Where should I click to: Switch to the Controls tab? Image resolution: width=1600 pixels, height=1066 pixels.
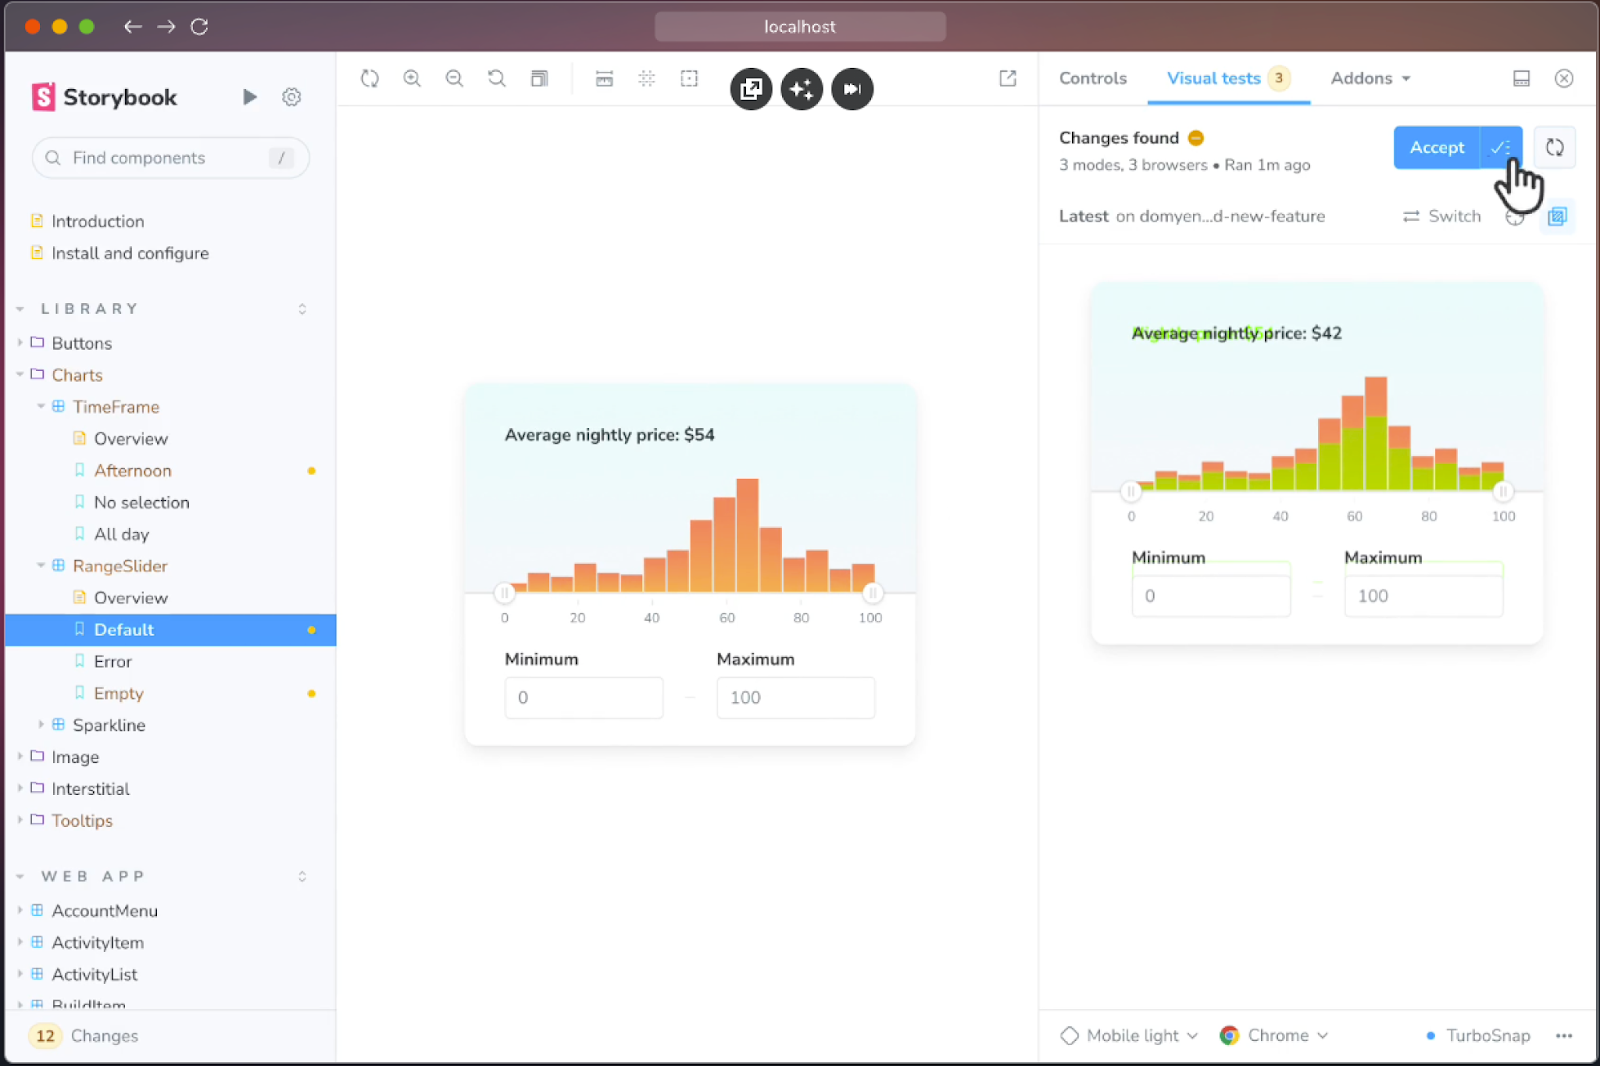1092,79
